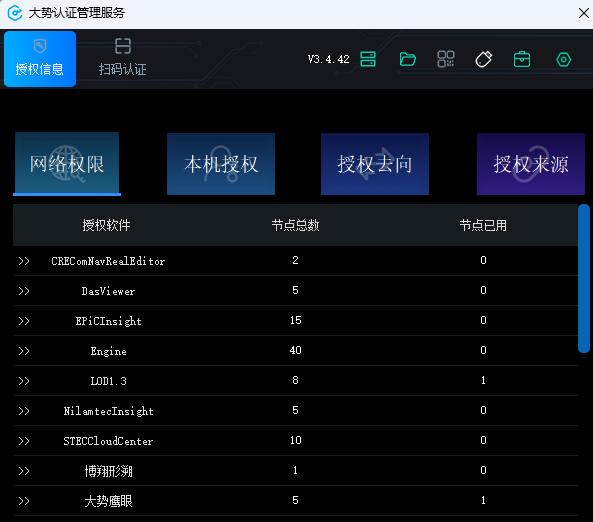Expand the CREComNavRealEditor row

pyautogui.click(x=24, y=261)
